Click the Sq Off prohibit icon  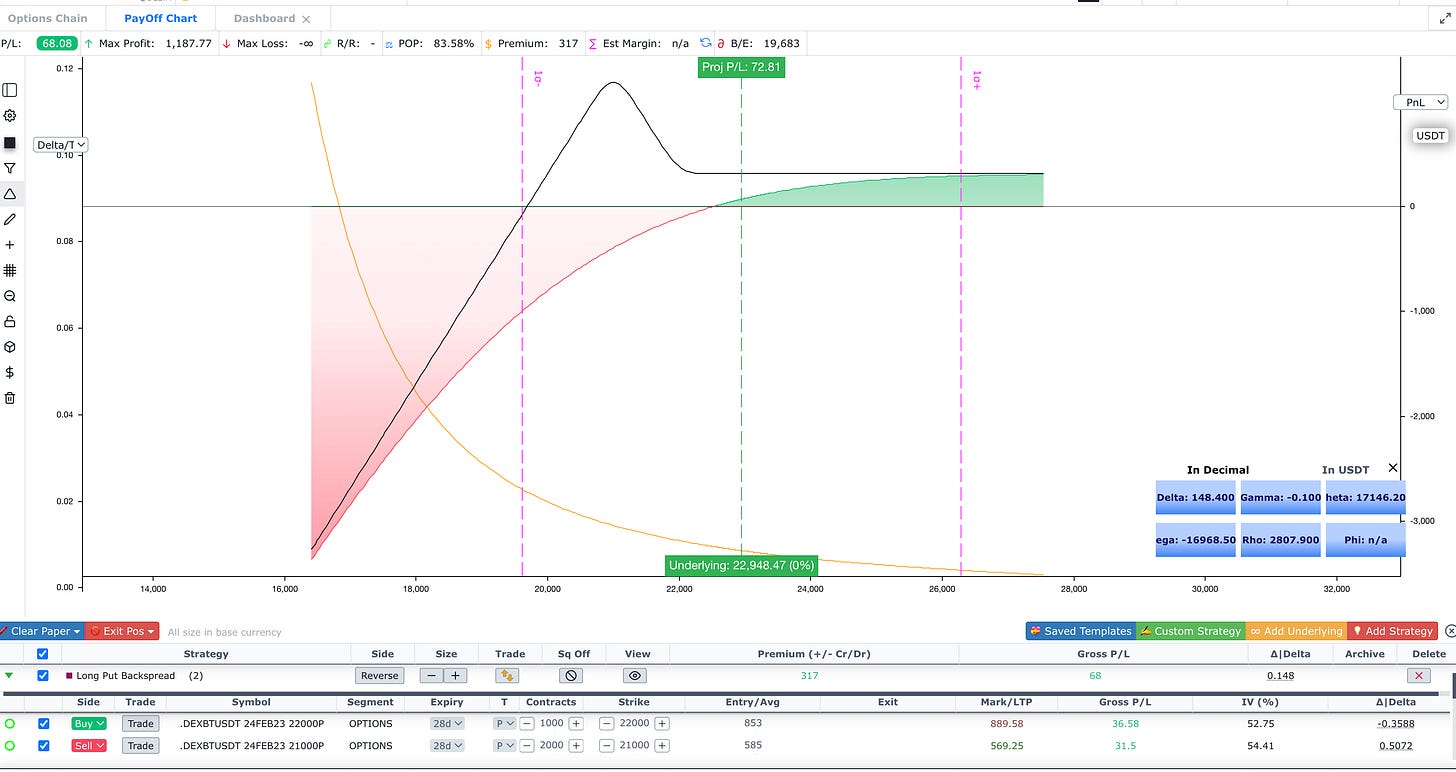(x=572, y=676)
